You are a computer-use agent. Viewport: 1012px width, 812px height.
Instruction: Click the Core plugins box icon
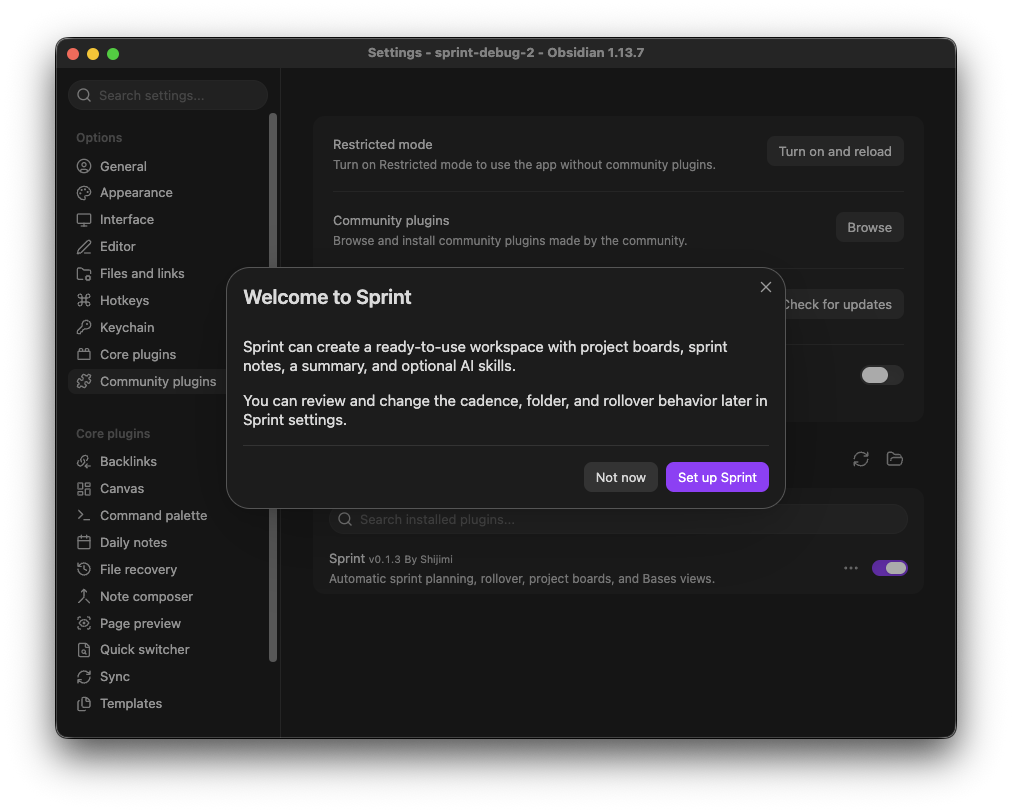[84, 354]
